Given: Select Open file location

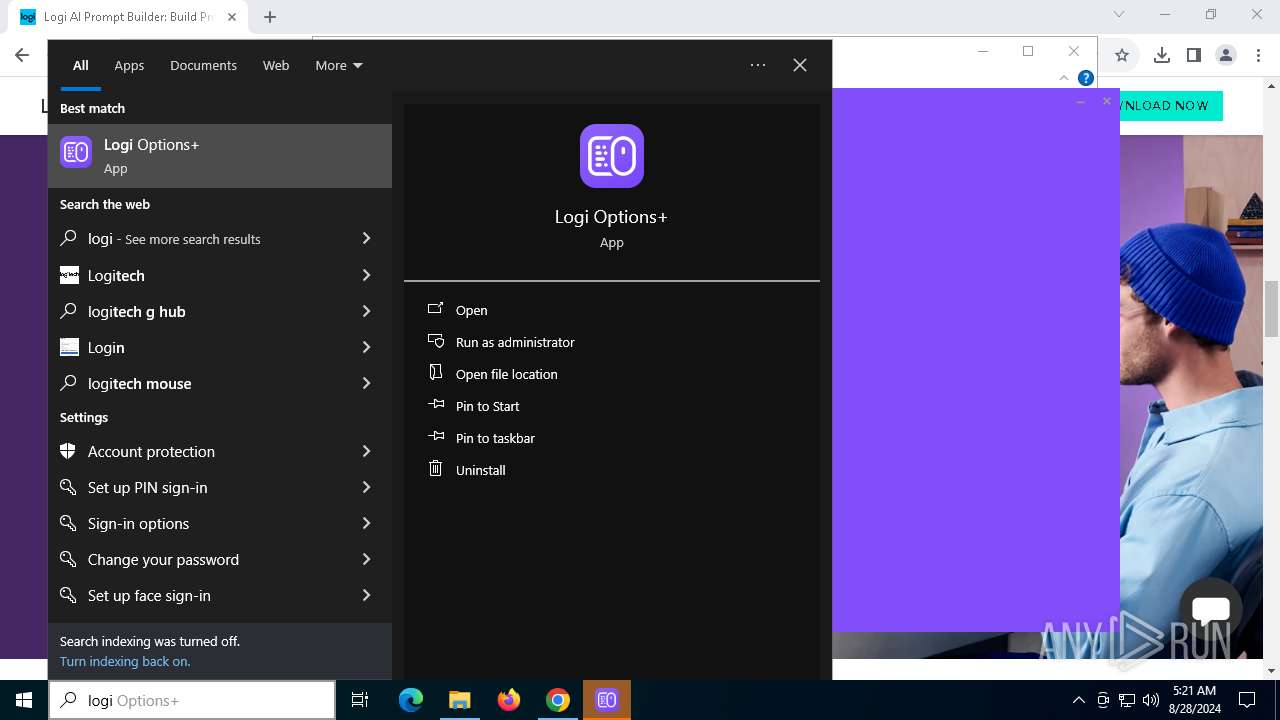Looking at the screenshot, I should (507, 374).
